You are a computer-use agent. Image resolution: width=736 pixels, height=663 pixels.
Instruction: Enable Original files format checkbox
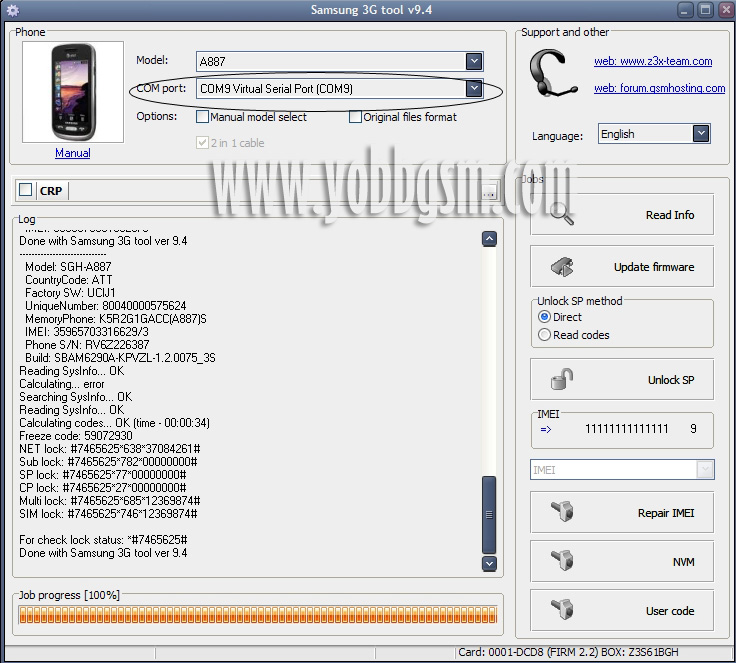point(355,116)
